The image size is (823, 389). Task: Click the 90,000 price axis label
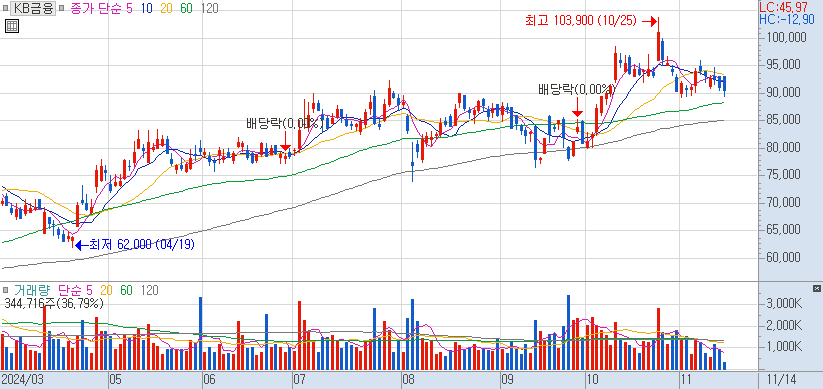[784, 92]
